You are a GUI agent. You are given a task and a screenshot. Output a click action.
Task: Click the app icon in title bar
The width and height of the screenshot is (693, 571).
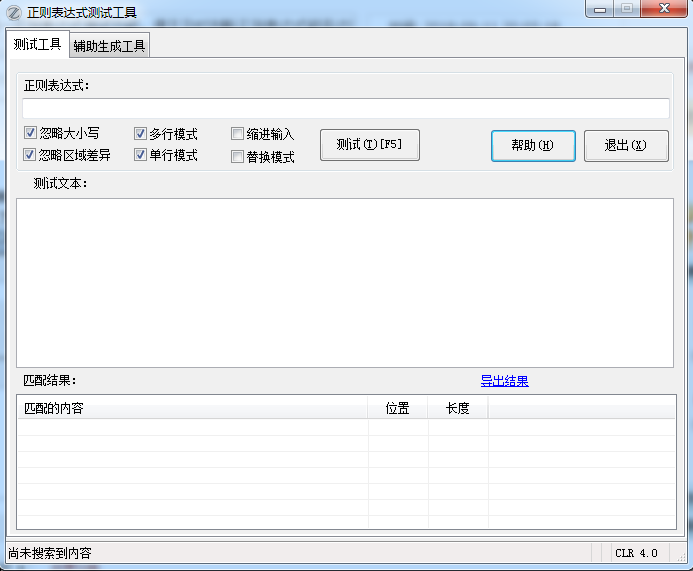pyautogui.click(x=13, y=12)
